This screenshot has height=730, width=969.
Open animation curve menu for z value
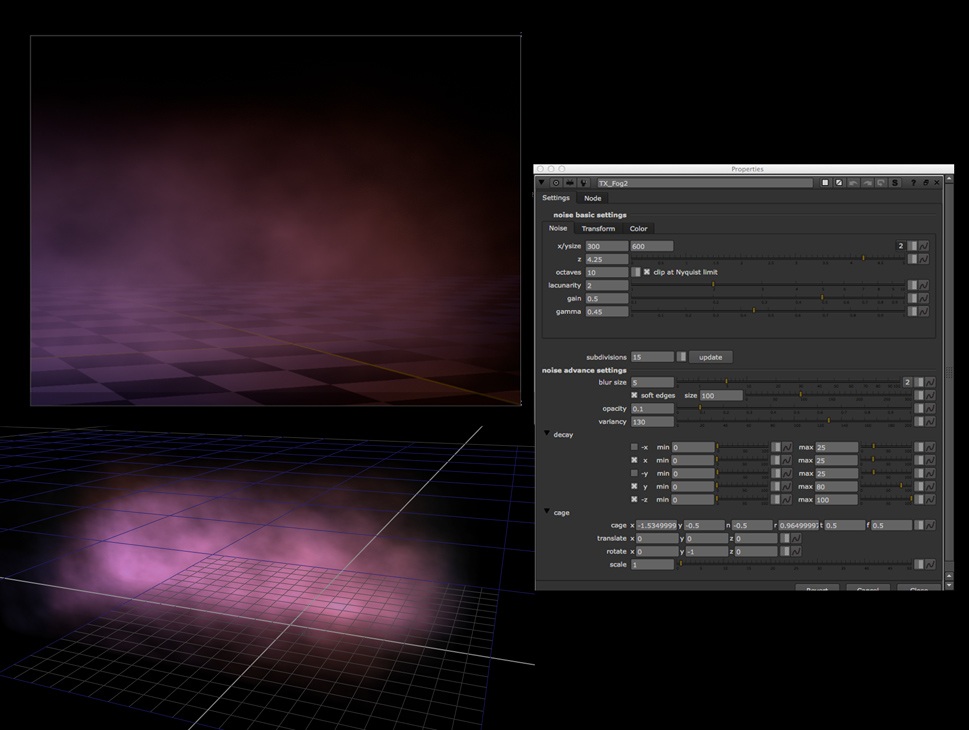tap(923, 259)
